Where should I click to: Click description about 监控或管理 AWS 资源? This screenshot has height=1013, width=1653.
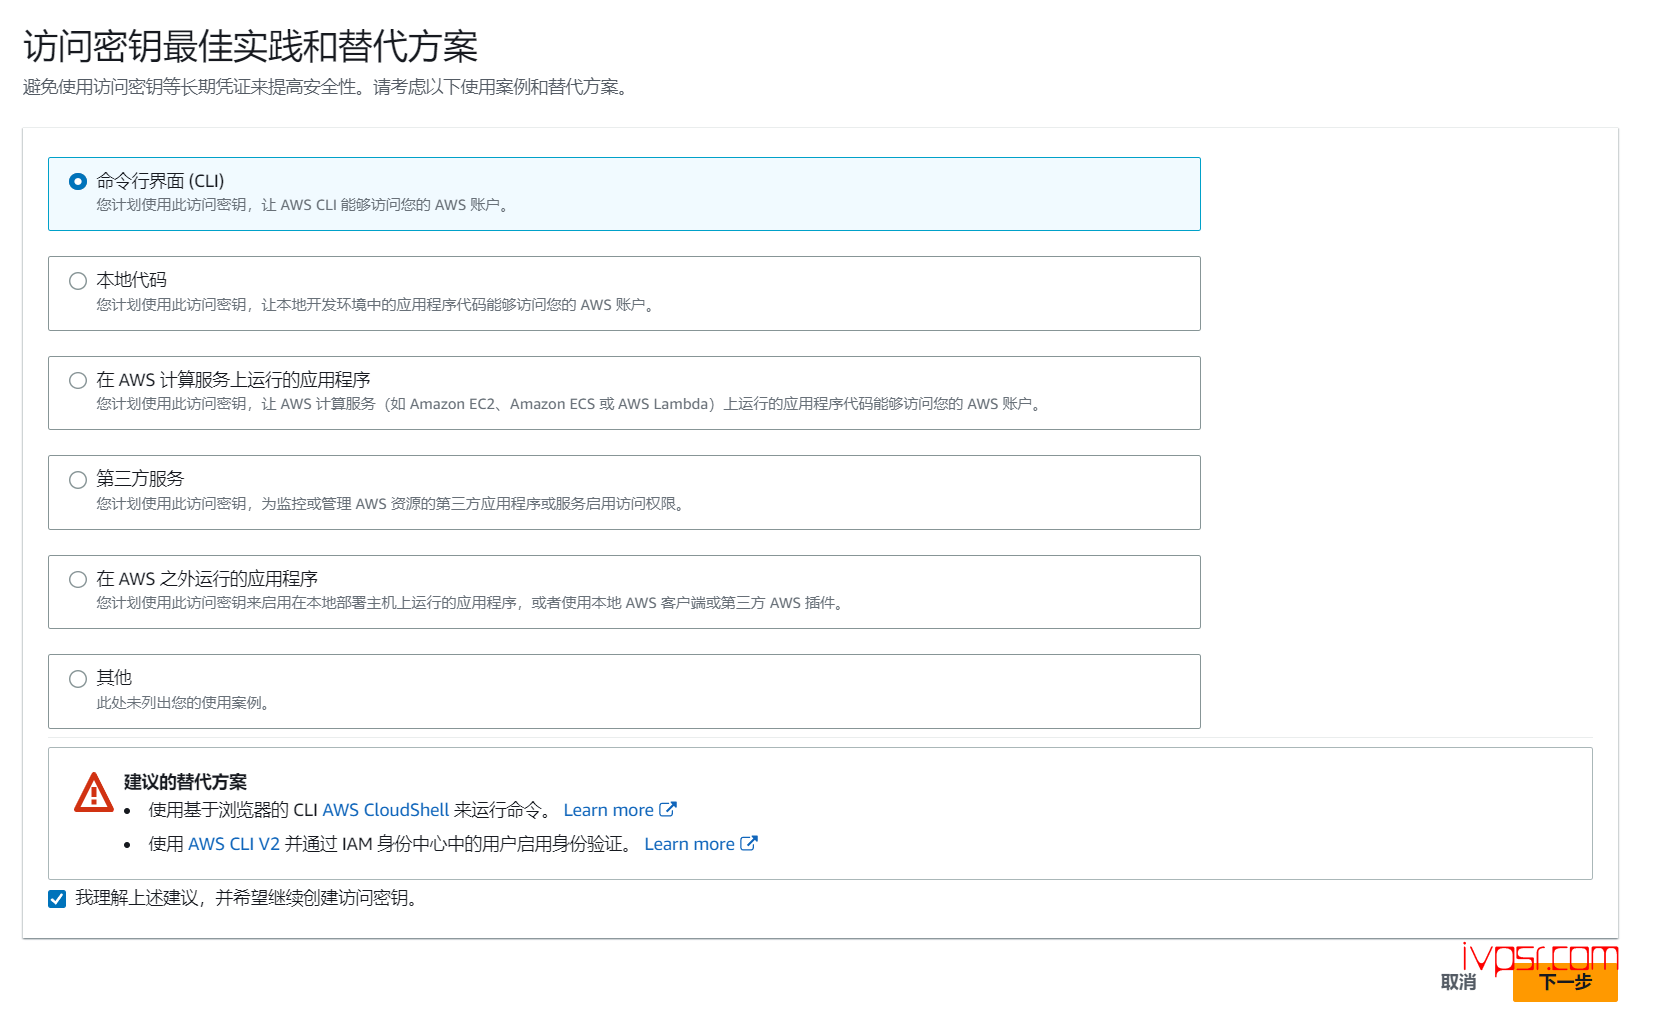click(392, 504)
